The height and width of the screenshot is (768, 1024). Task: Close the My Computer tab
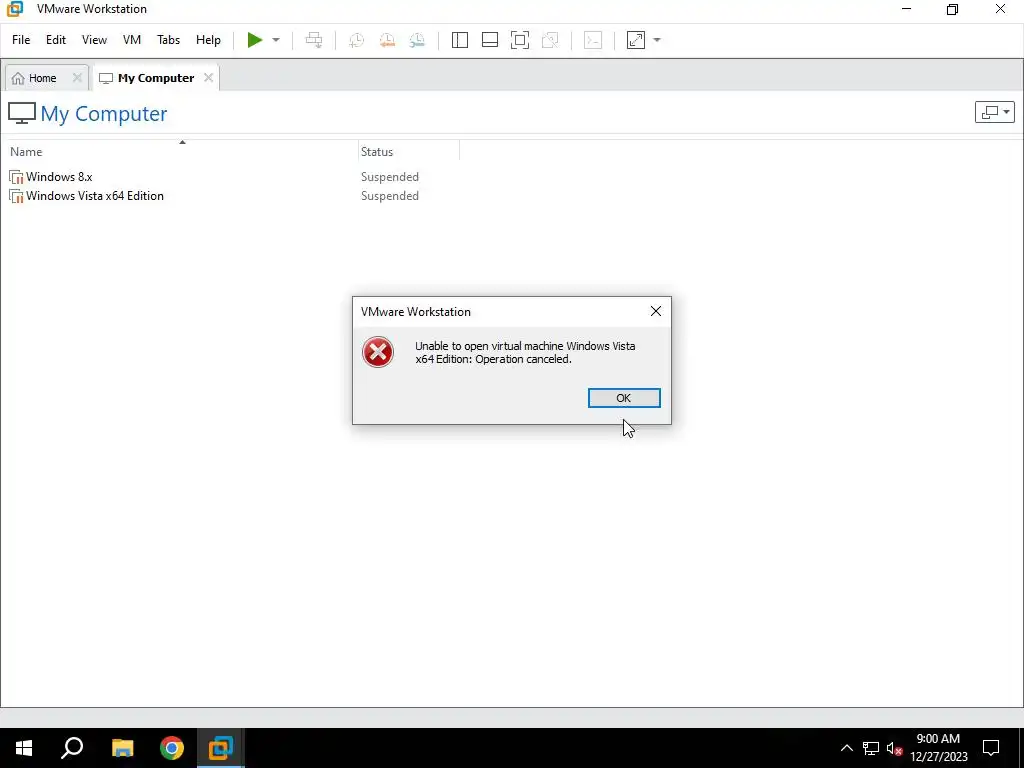[x=208, y=78]
